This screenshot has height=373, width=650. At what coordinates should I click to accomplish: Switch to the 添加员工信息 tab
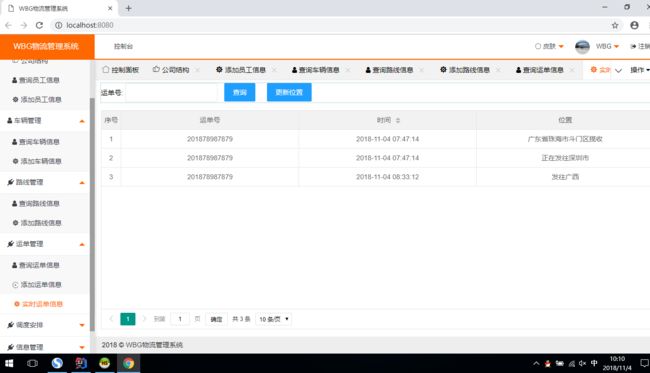[x=241, y=70]
